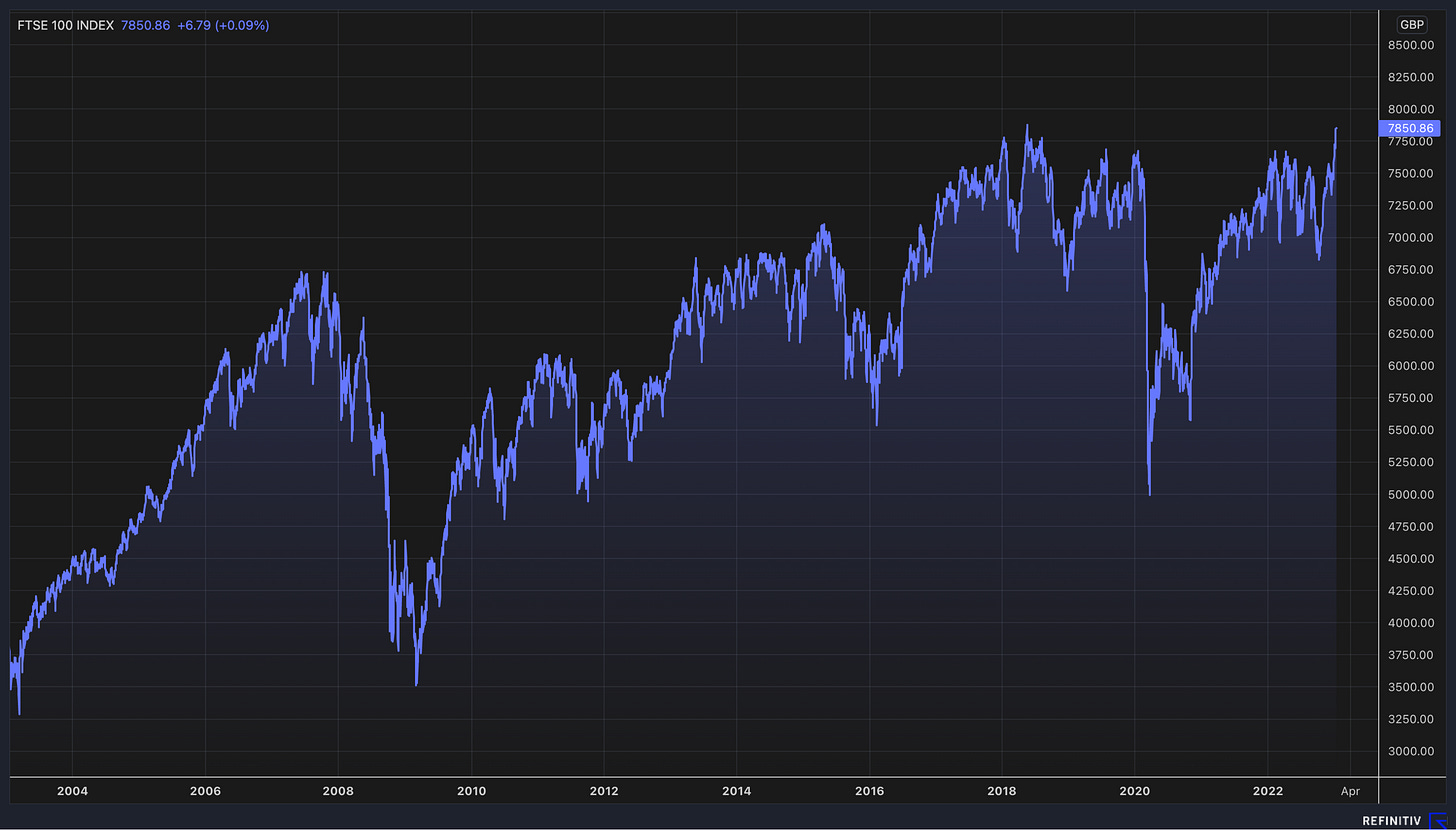Select the 2012 year on time axis
The width and height of the screenshot is (1456, 830).
(x=604, y=791)
